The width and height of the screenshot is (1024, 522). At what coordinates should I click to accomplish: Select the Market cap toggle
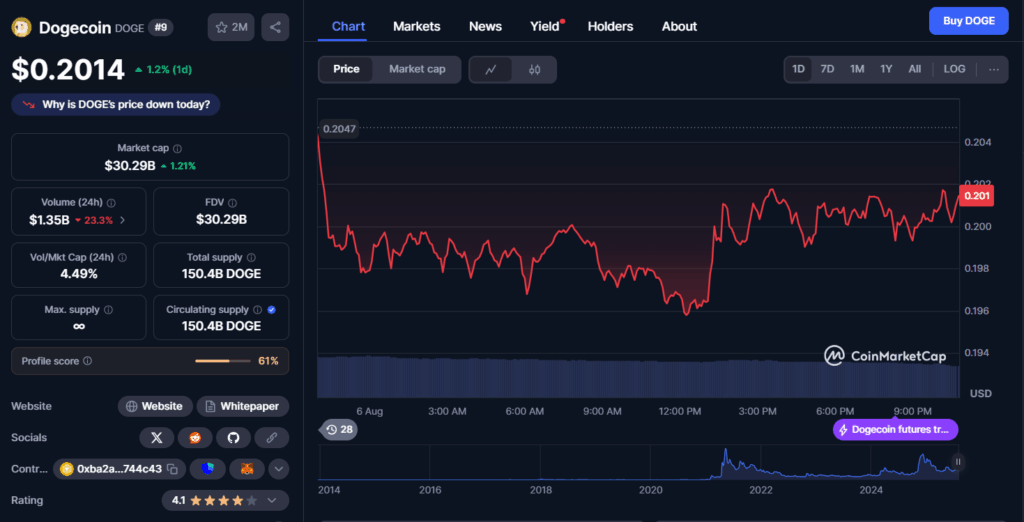point(417,69)
